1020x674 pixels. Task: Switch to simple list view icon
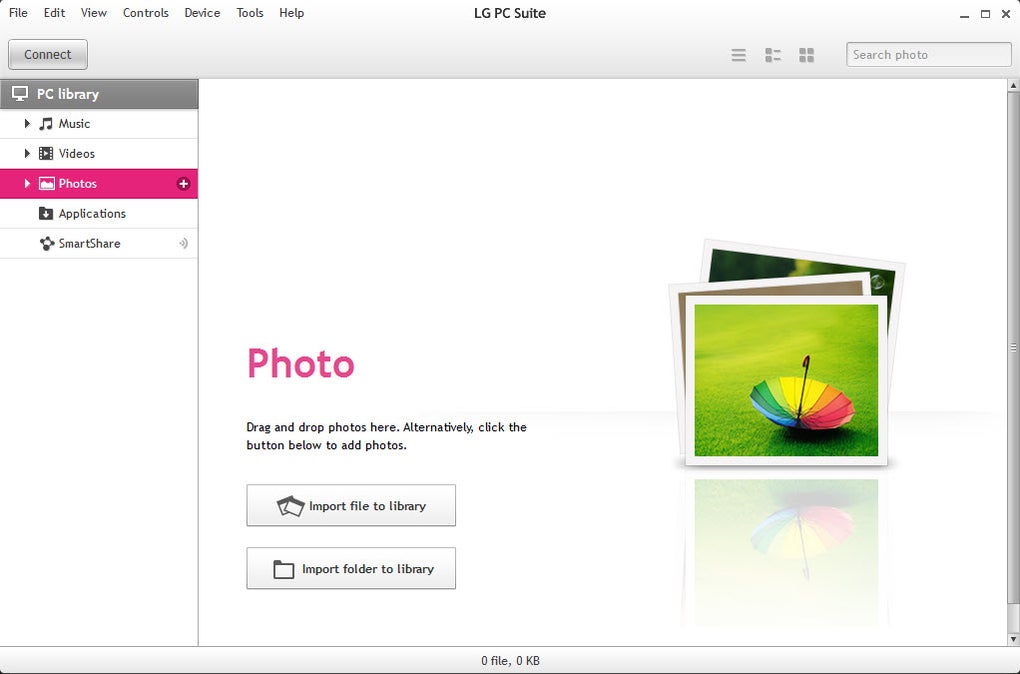pyautogui.click(x=738, y=55)
